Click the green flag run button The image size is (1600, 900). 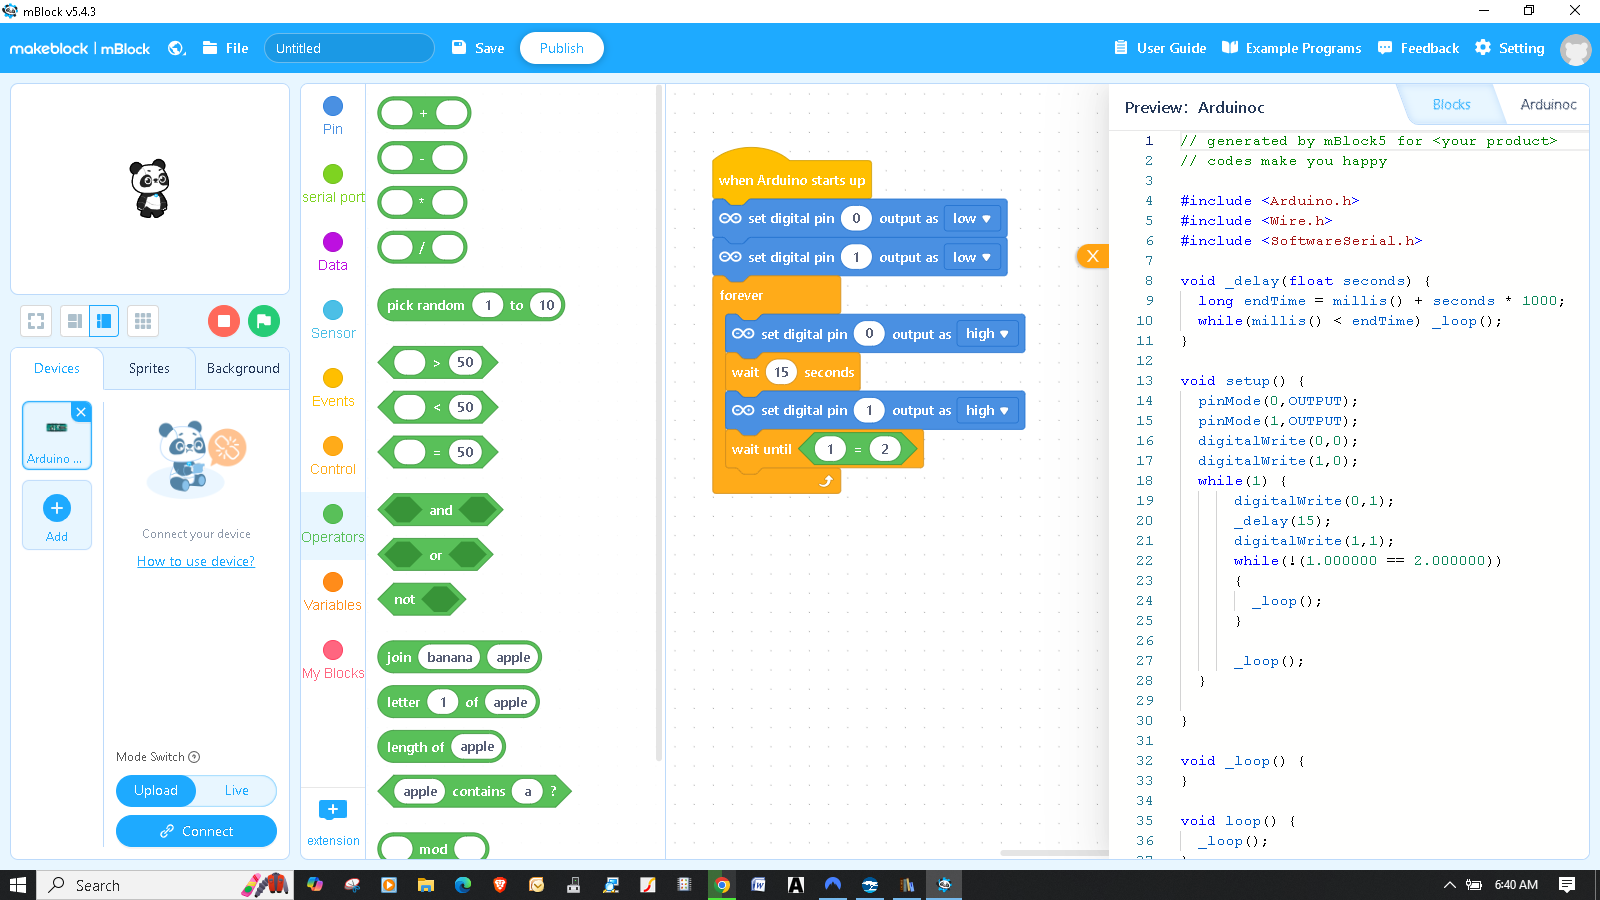coord(264,321)
